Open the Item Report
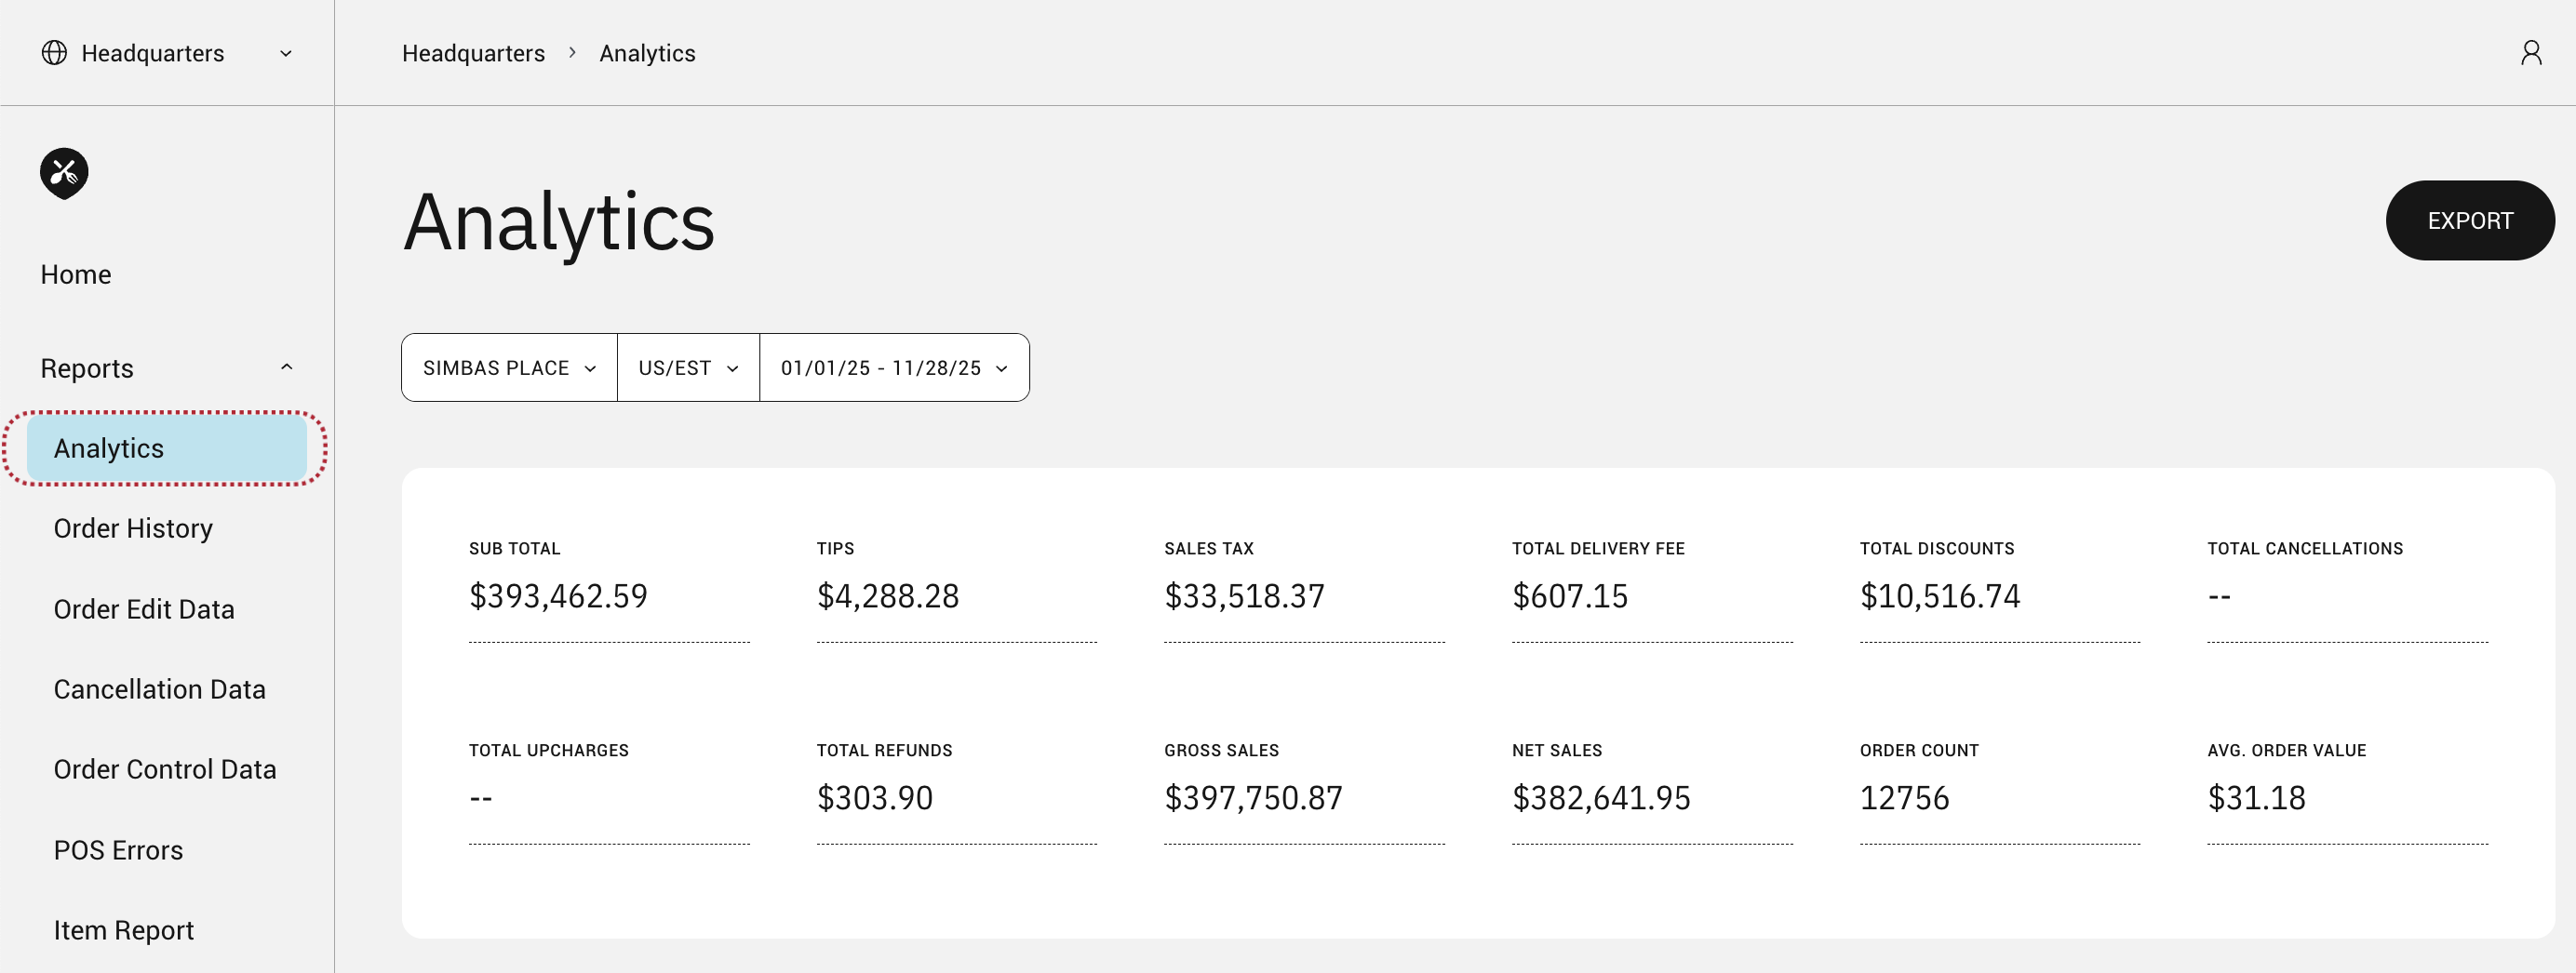2576x973 pixels. pos(124,931)
